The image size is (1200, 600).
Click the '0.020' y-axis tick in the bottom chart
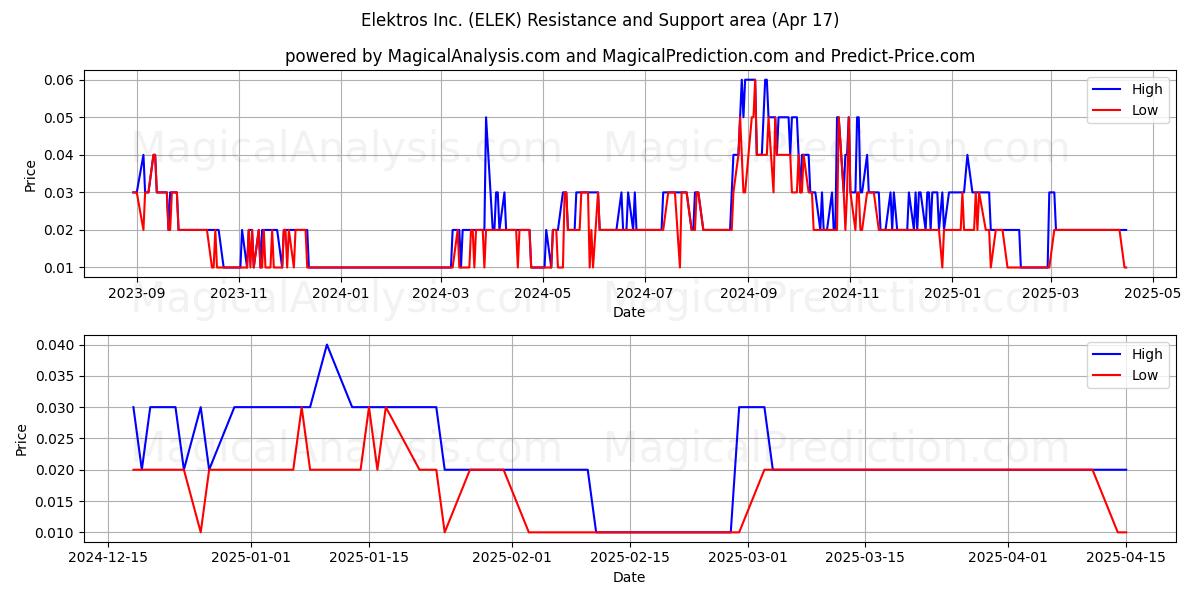[x=56, y=470]
